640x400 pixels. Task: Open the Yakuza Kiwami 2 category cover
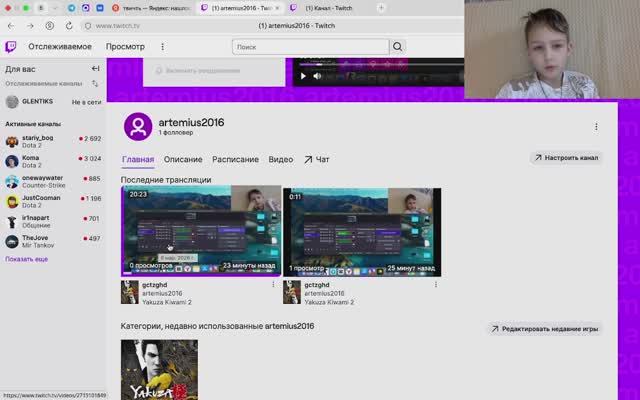[x=159, y=370]
